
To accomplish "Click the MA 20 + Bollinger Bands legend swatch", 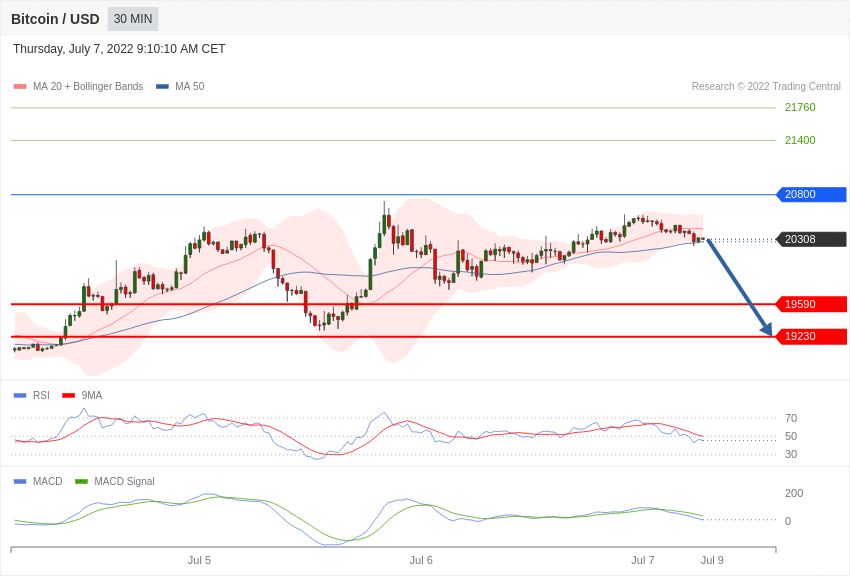I will click(20, 86).
